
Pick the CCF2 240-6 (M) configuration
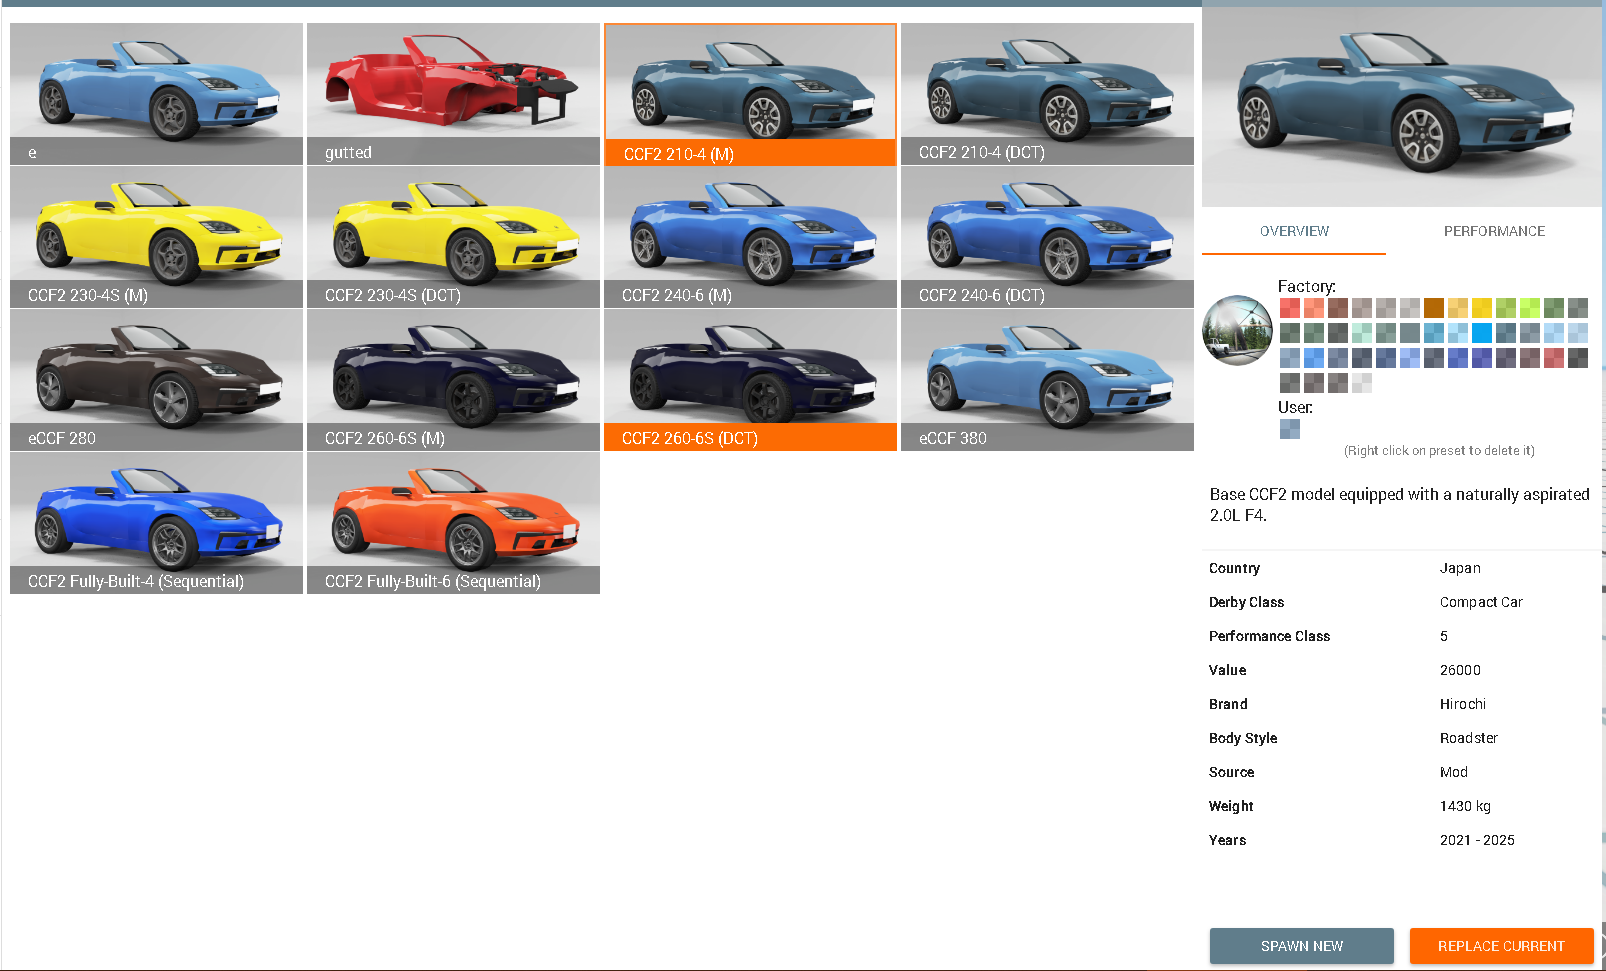(750, 237)
